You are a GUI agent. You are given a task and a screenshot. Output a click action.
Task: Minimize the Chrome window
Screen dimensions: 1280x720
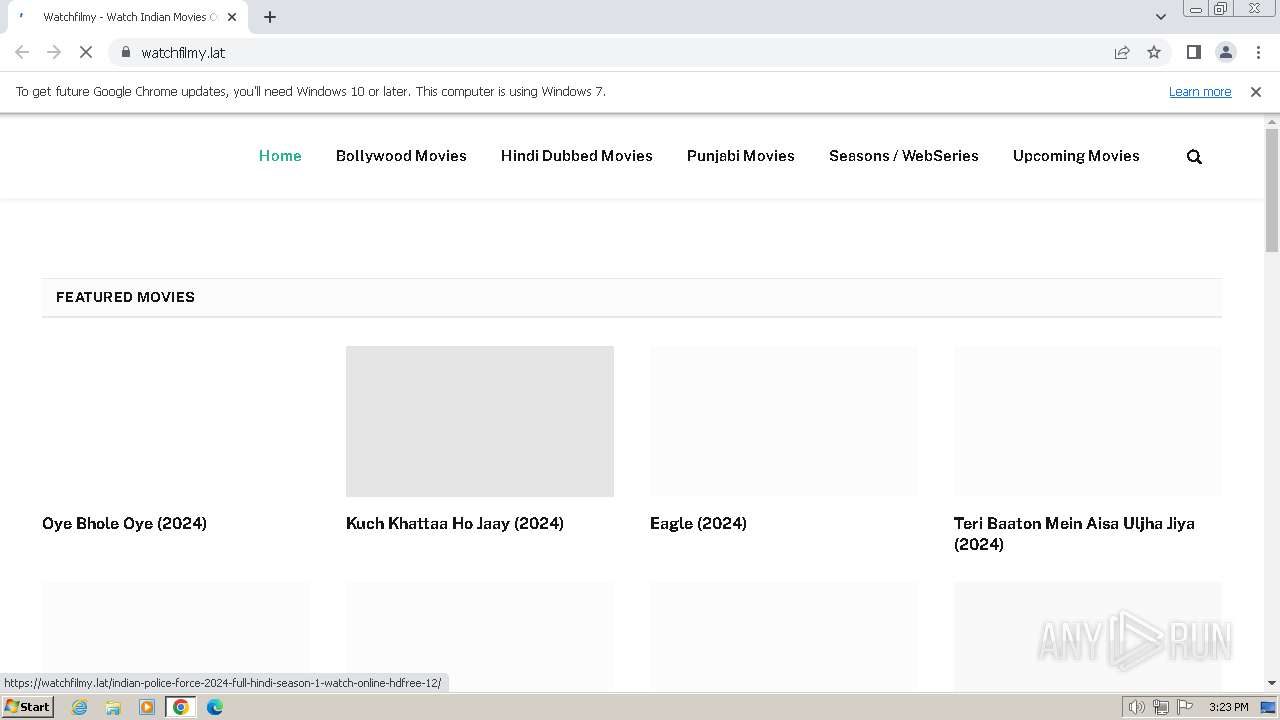1195,9
